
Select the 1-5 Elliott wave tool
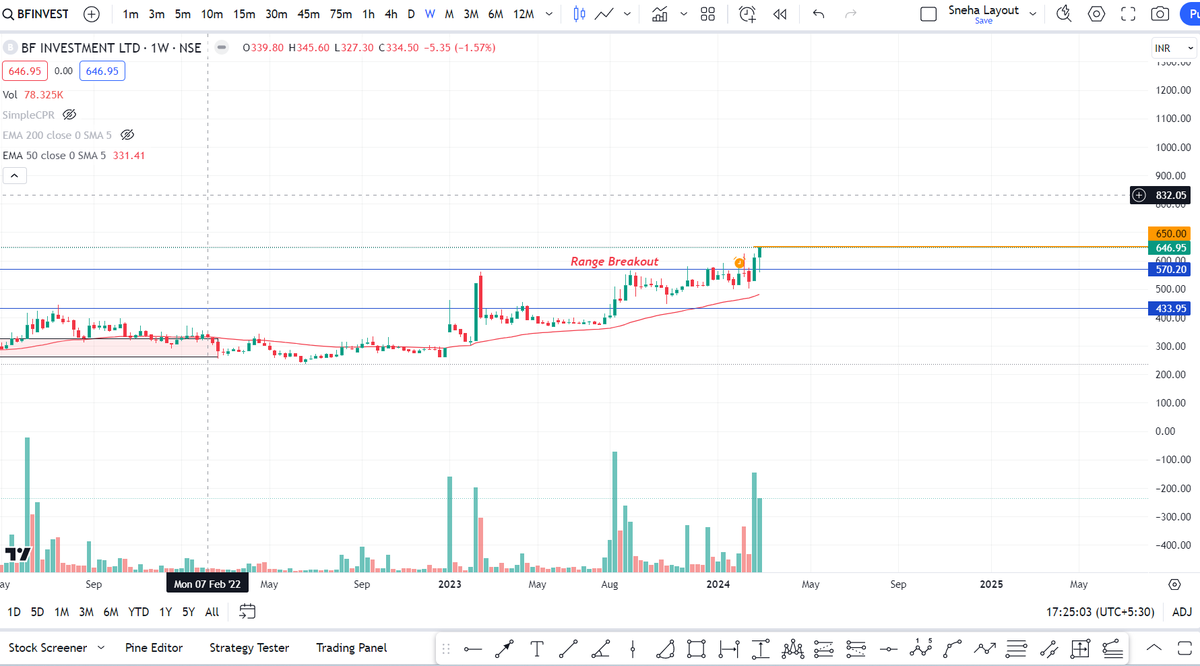tap(922, 648)
